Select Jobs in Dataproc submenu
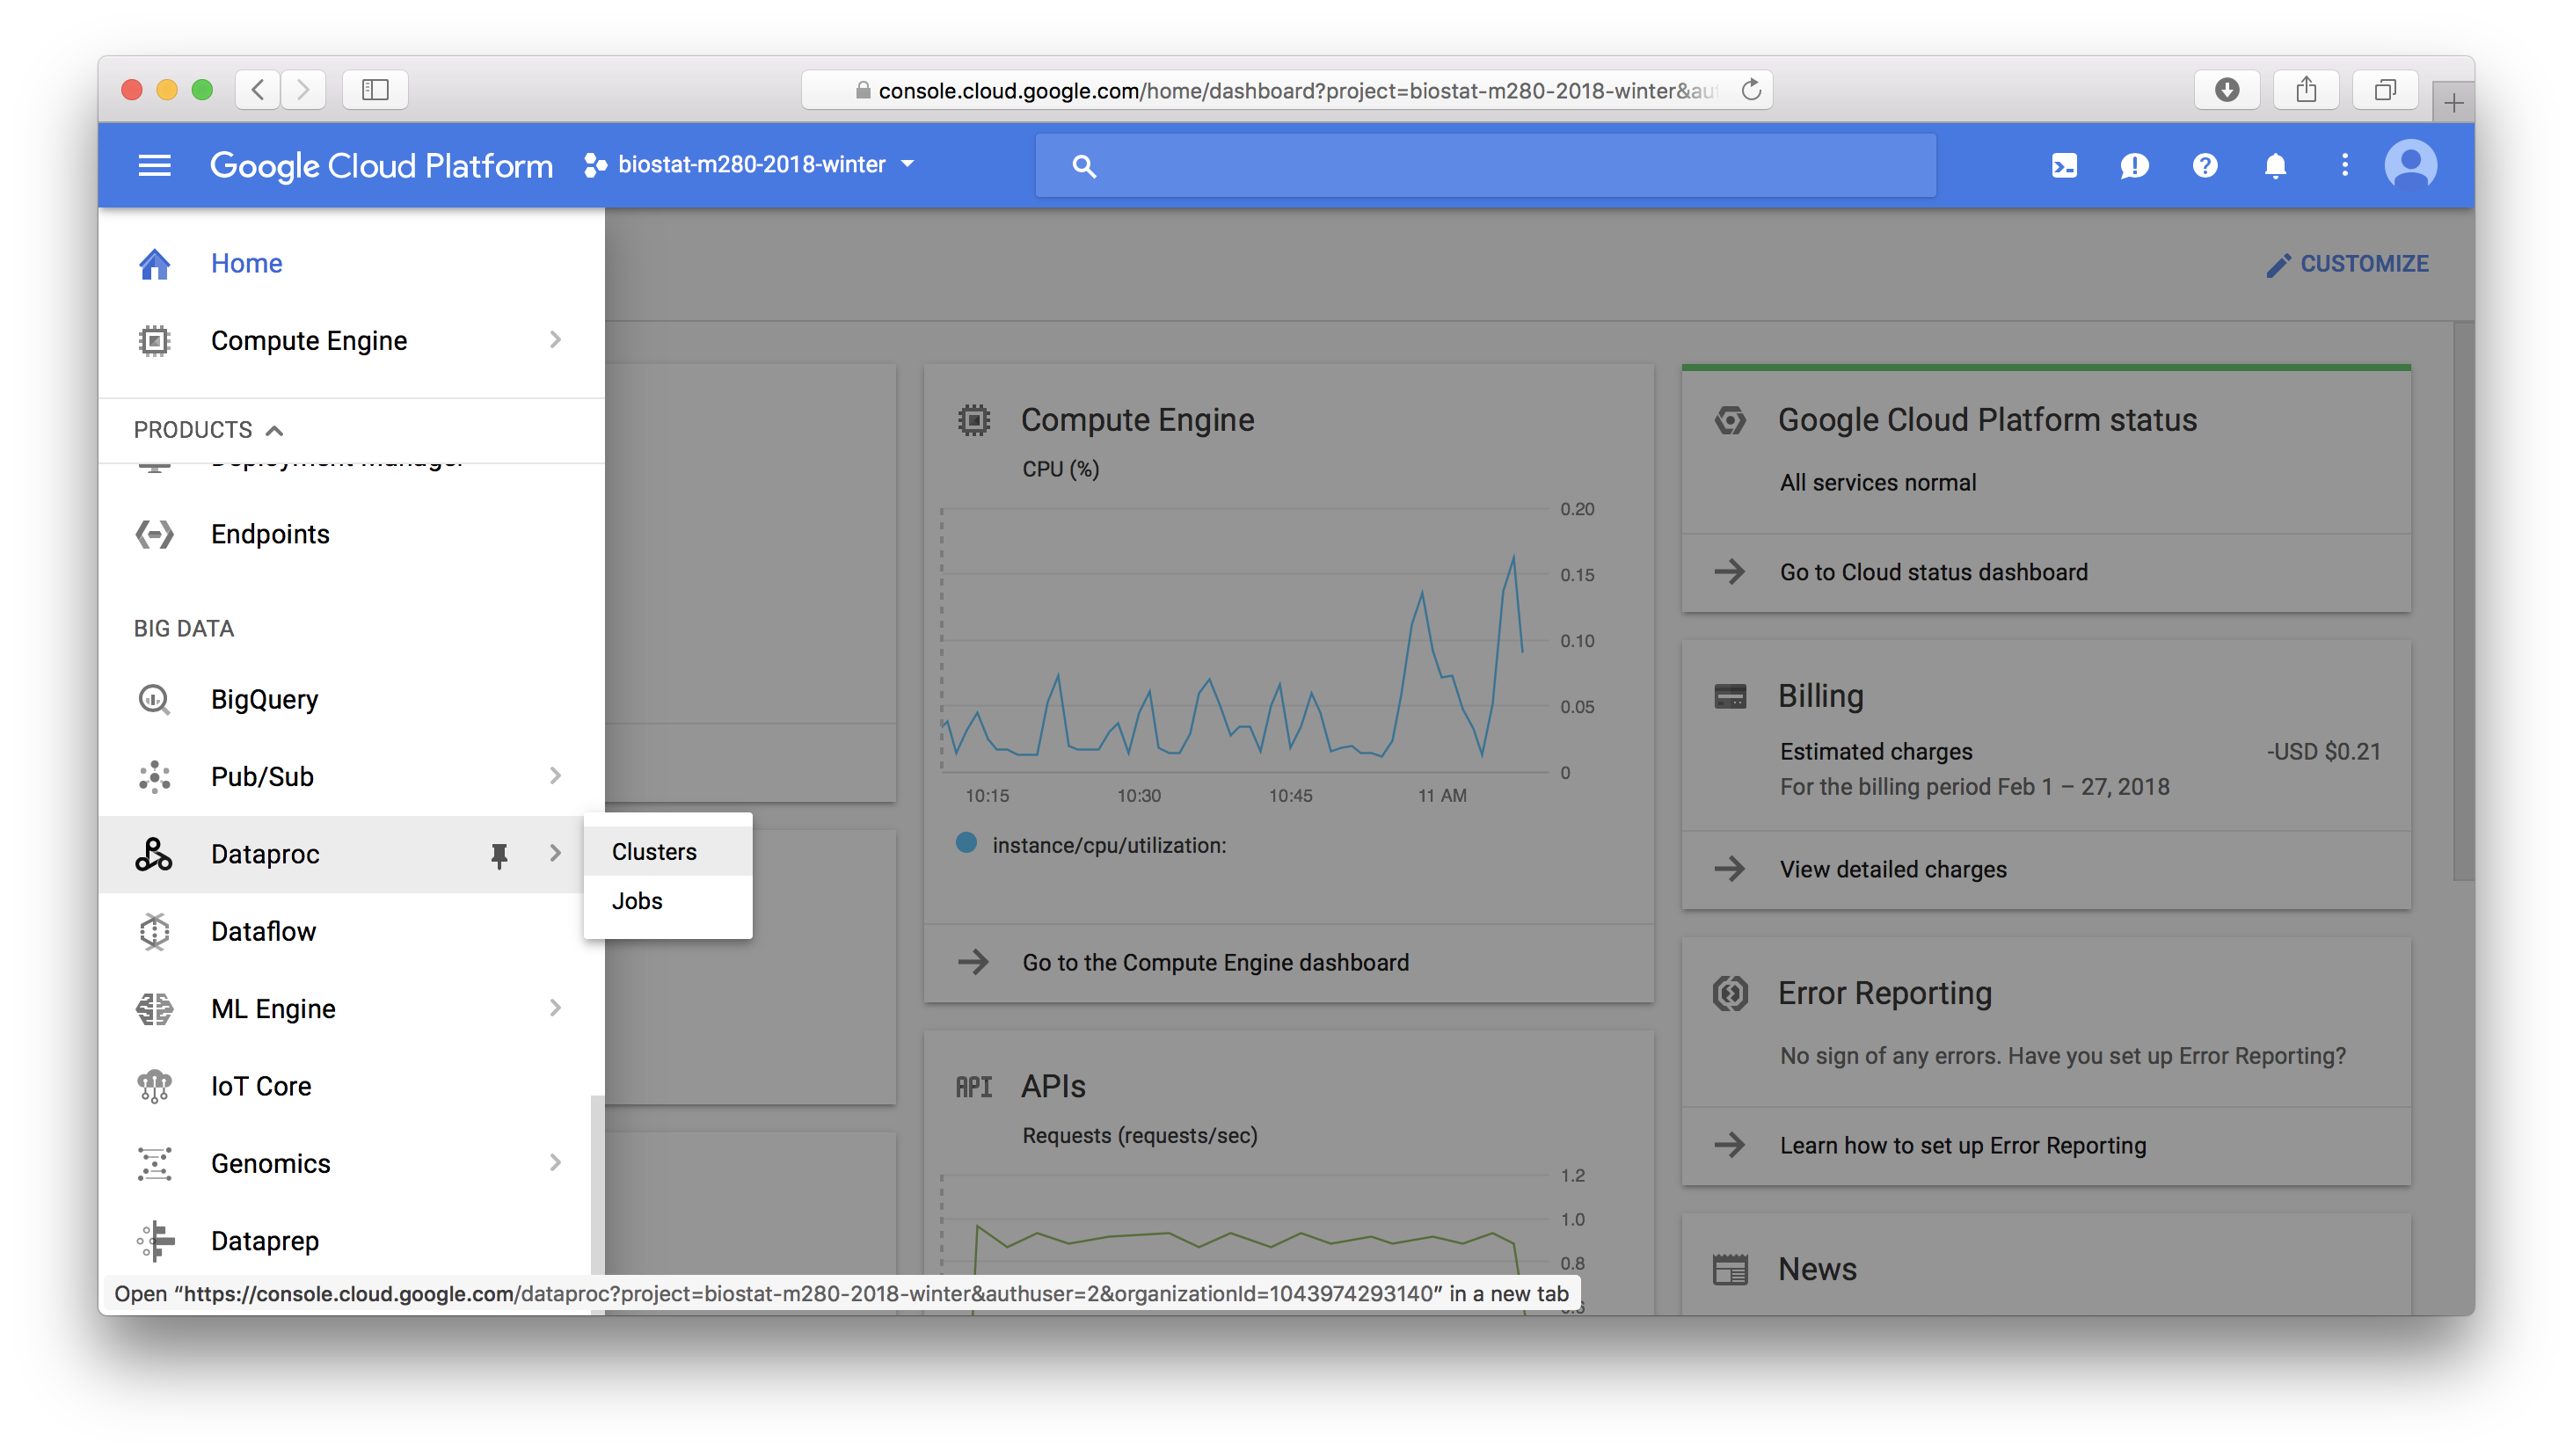This screenshot has width=2573, height=1456. pos(637,901)
